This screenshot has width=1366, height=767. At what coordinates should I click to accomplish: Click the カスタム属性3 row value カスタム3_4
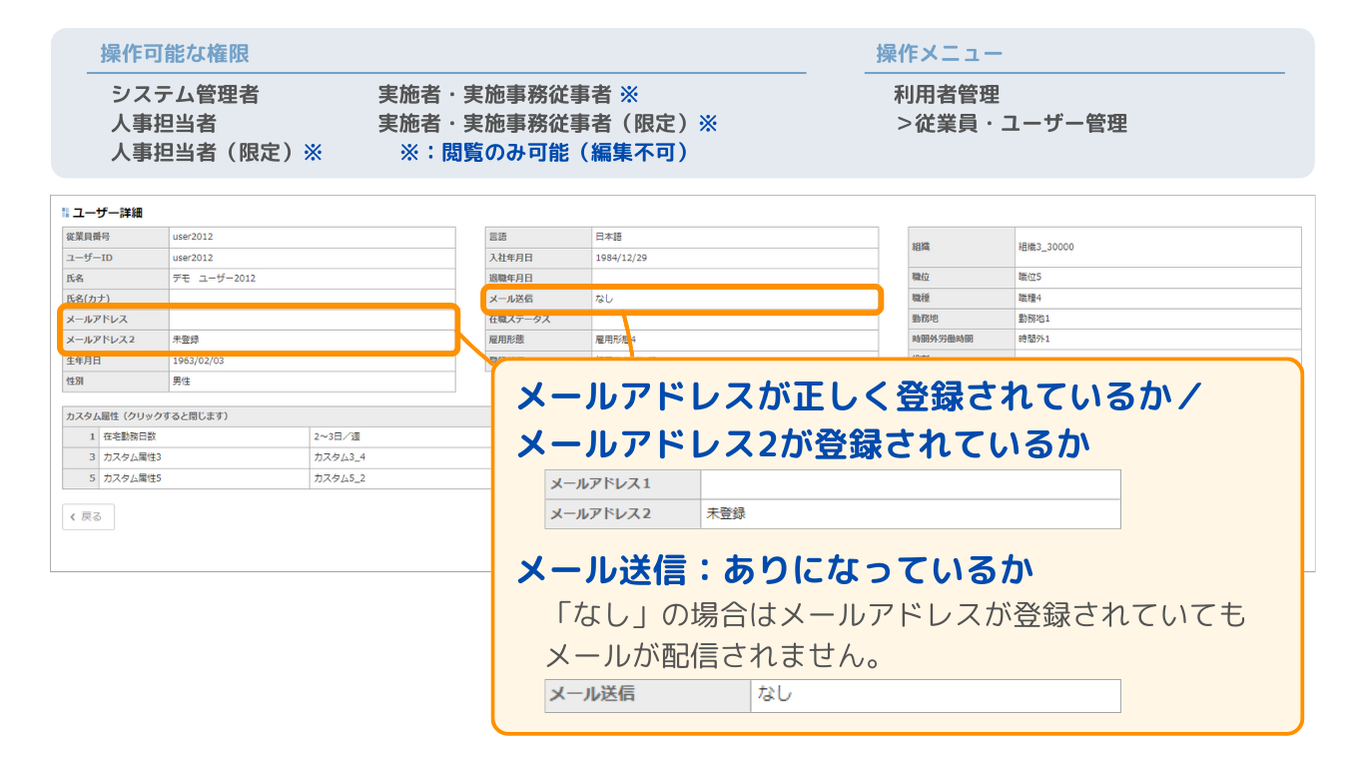(x=339, y=457)
